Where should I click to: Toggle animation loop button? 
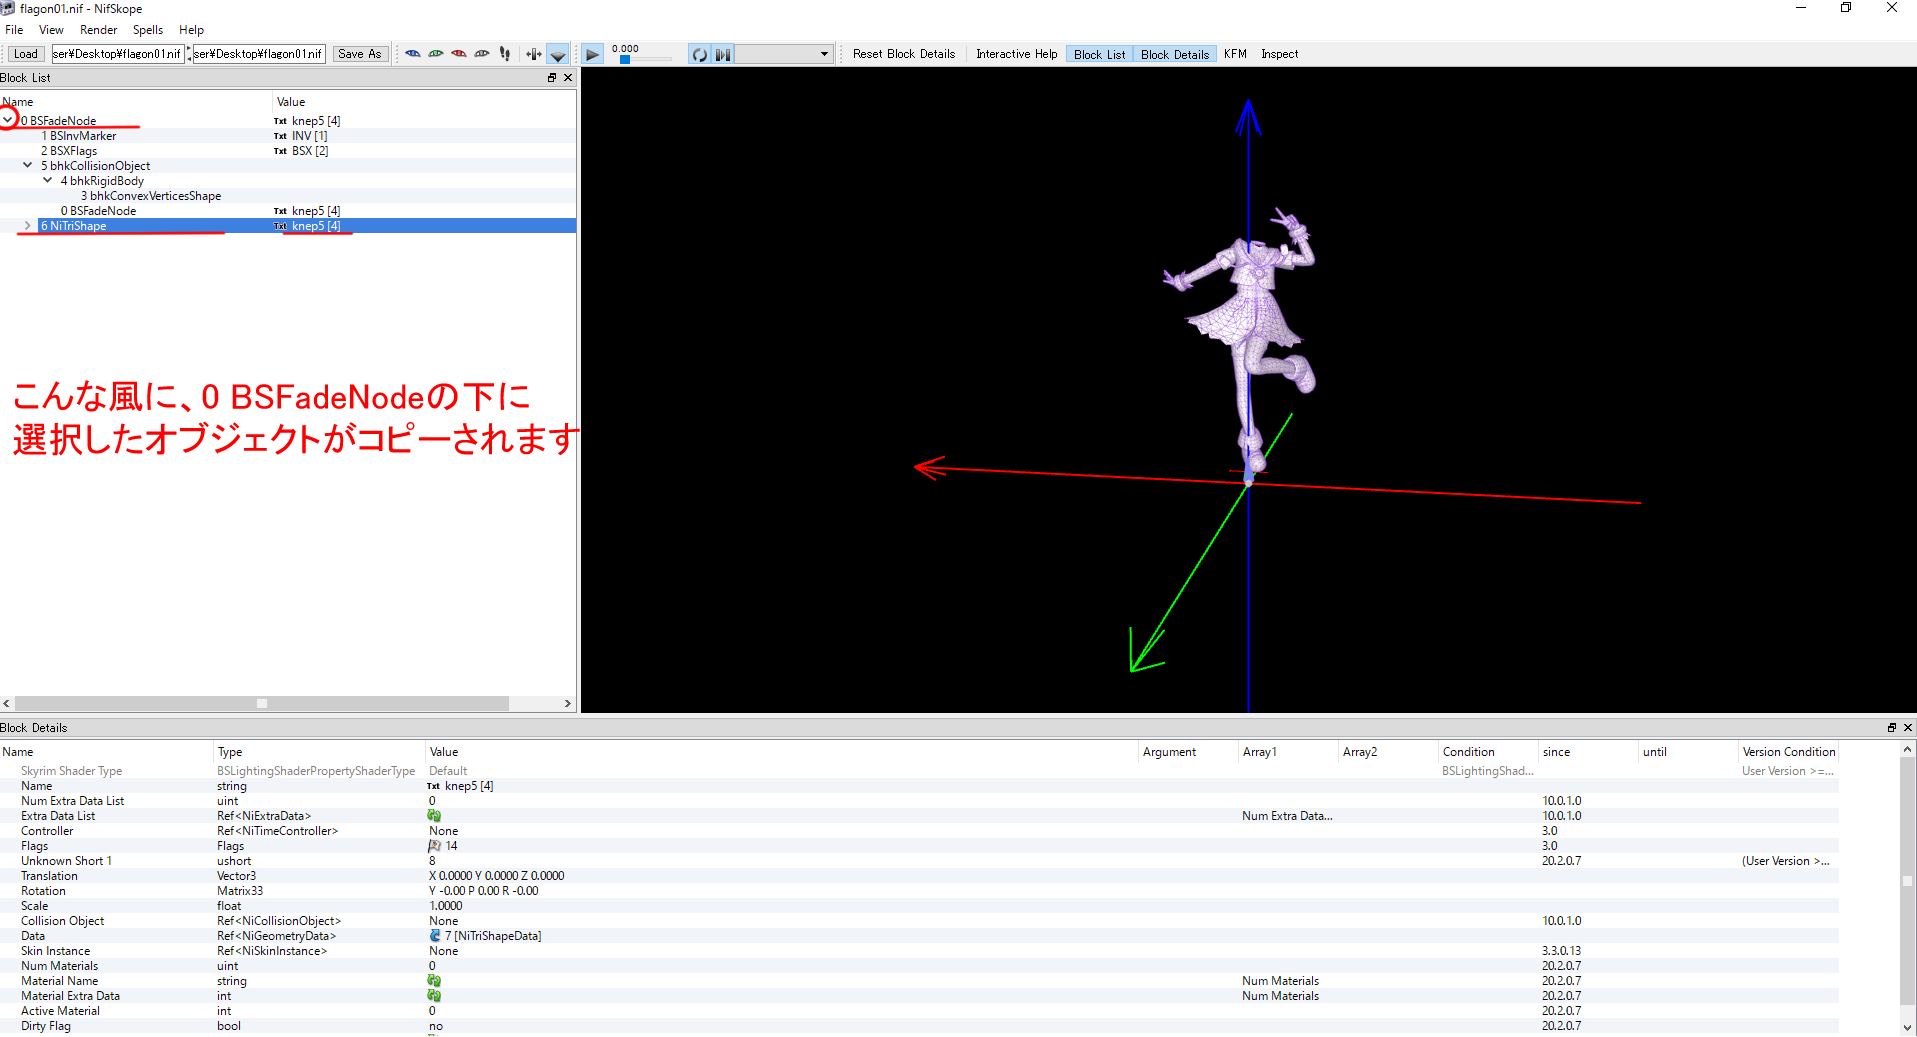(699, 54)
